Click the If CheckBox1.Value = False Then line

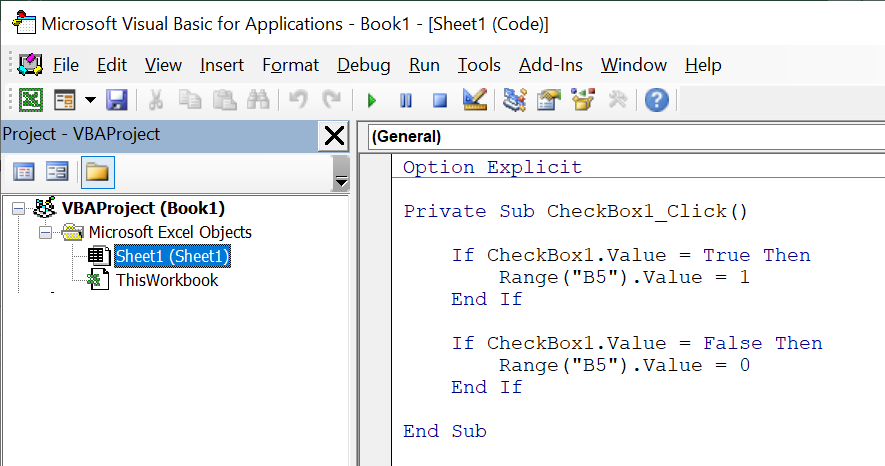coord(637,344)
